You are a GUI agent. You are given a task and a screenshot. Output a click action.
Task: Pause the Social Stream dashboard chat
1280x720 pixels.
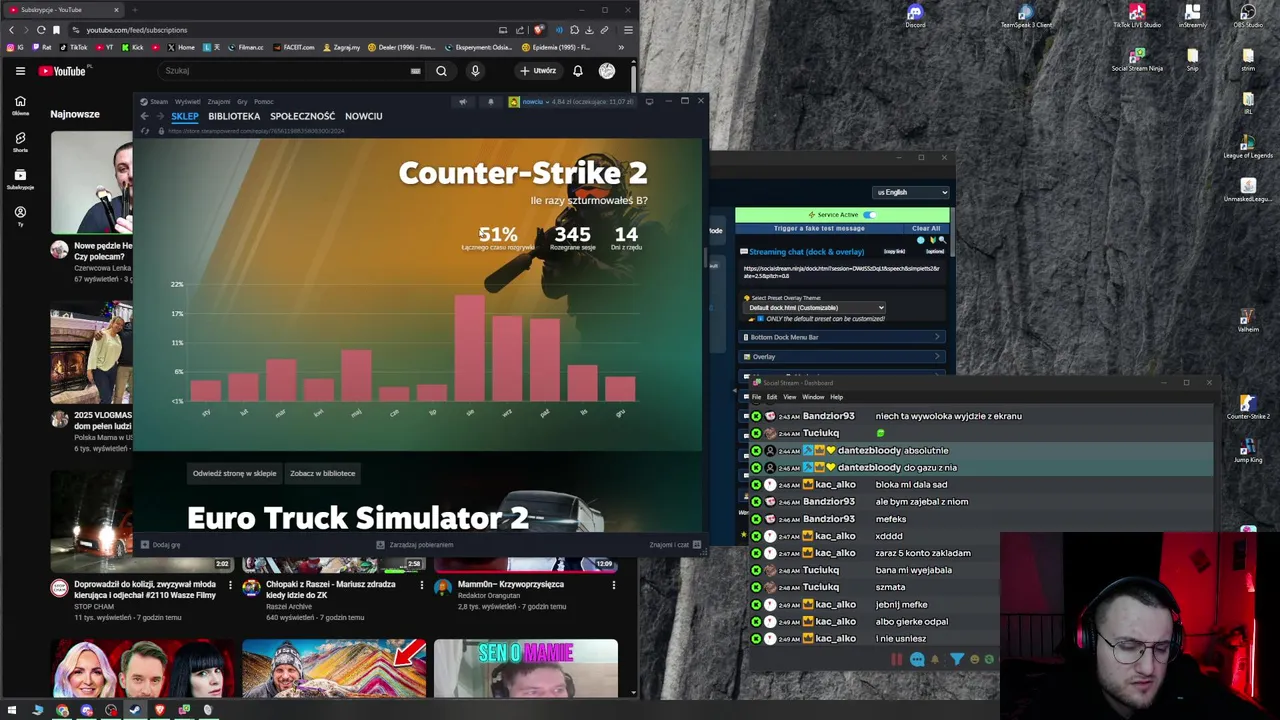[x=897, y=659]
